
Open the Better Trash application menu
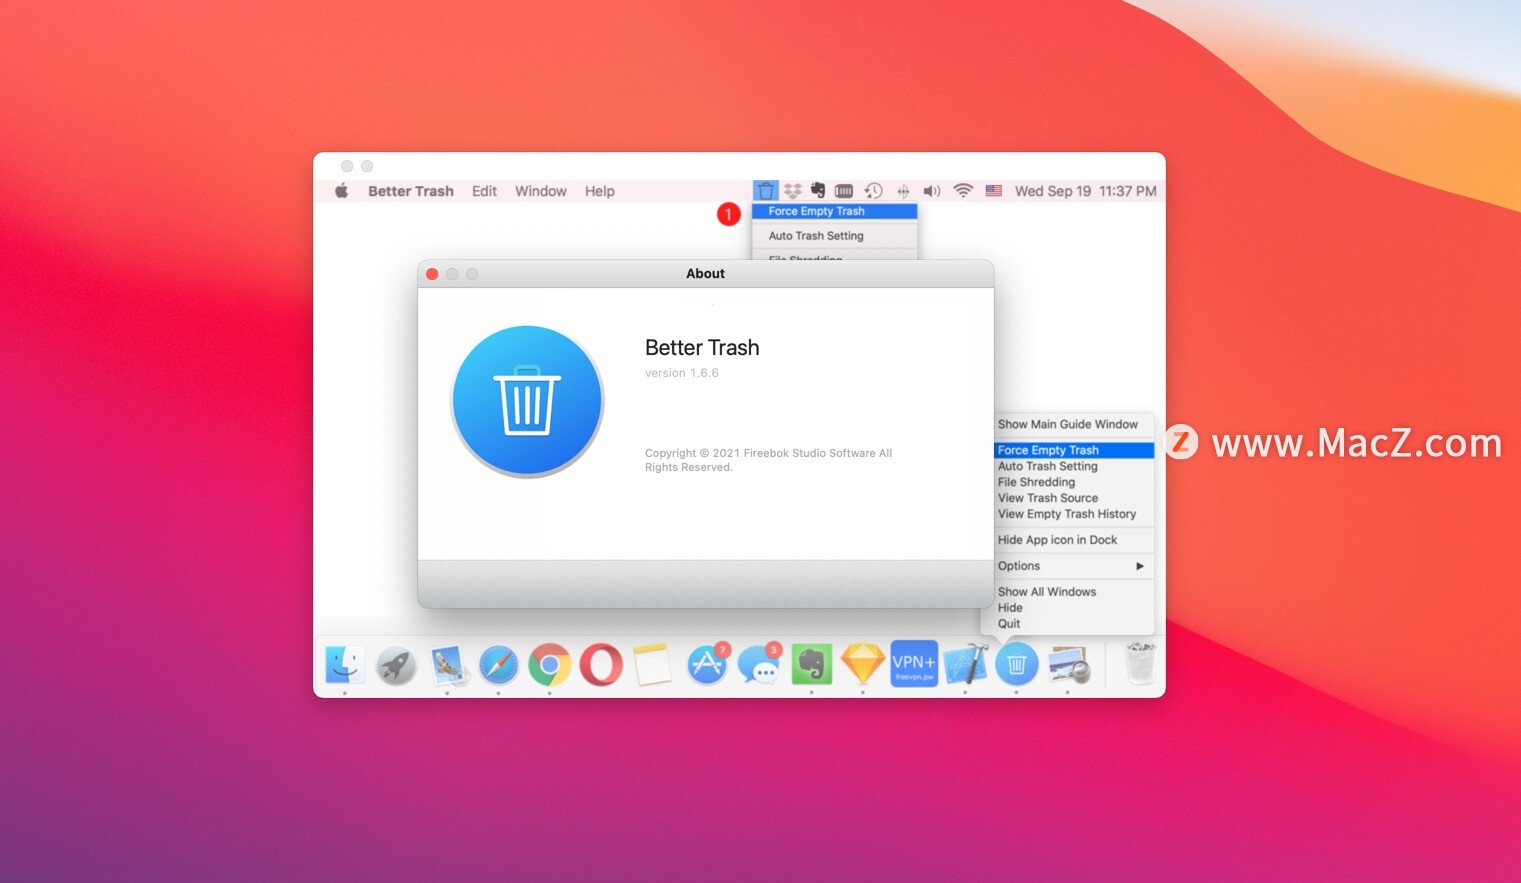coord(411,191)
